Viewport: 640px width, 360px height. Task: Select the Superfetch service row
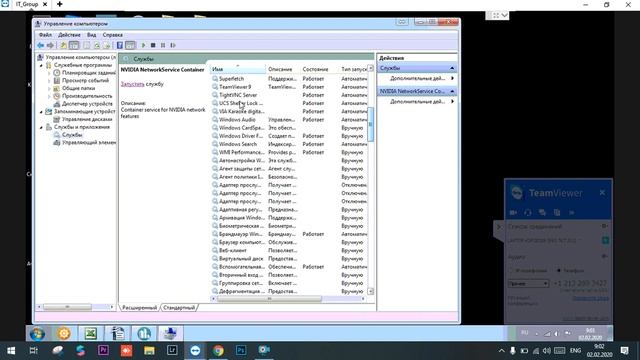[x=289, y=79]
